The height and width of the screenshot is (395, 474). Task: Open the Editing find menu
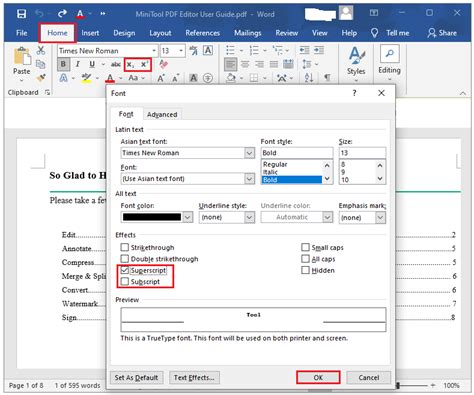tap(389, 63)
